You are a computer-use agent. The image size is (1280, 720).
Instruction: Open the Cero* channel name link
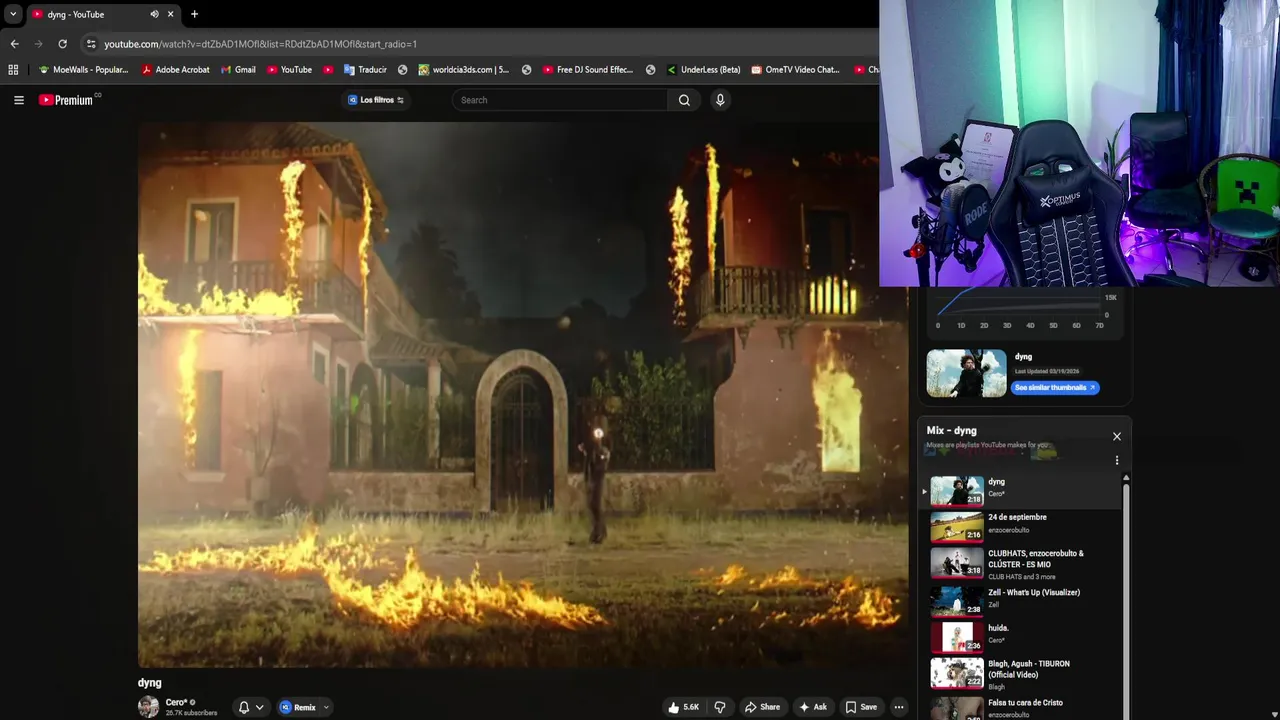(x=176, y=702)
